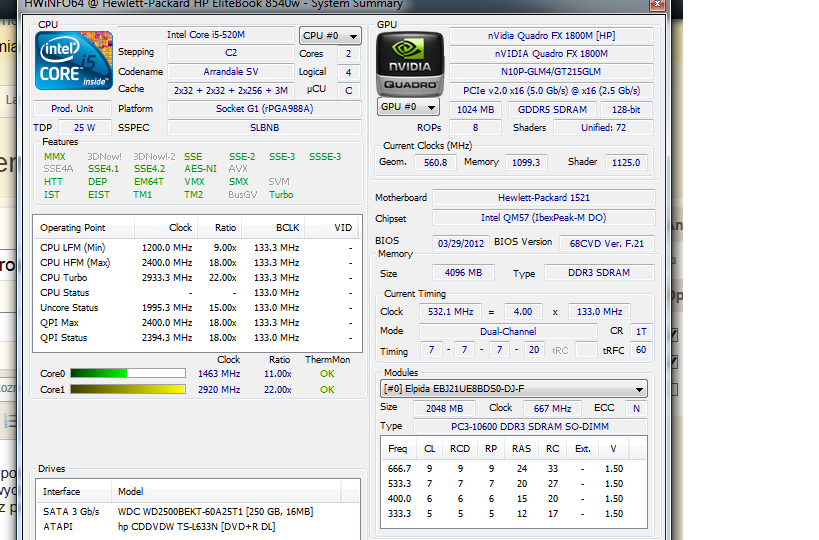The width and height of the screenshot is (819, 540).
Task: Open the GPU #0 selector dropdown
Action: (x=408, y=107)
